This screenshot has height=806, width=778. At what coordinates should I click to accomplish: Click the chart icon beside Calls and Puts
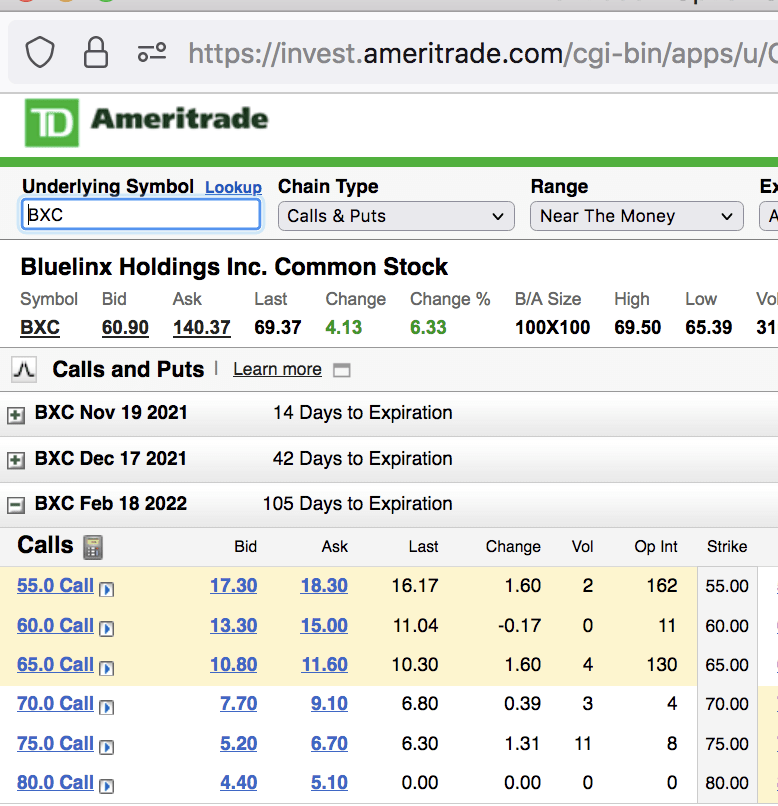24,370
